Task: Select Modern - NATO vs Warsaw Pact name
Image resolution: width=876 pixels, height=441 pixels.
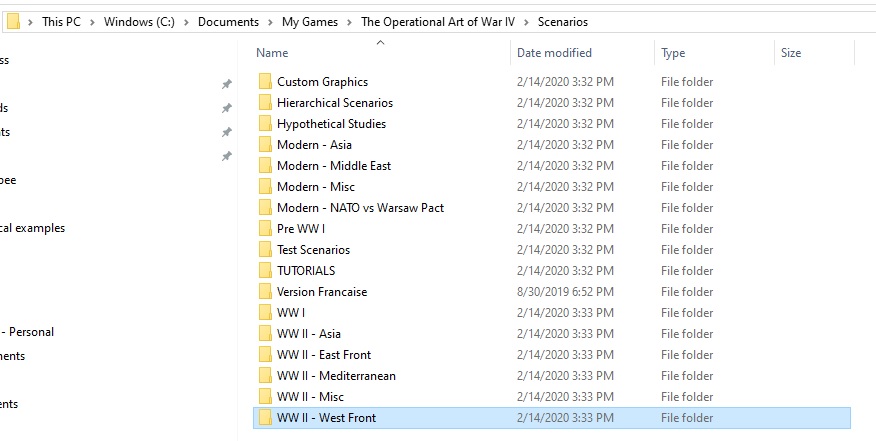Action: tap(360, 208)
